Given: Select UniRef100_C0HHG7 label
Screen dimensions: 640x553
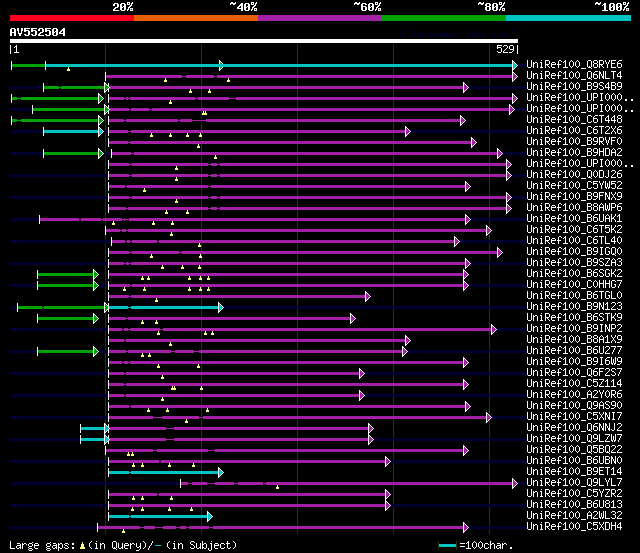Looking at the screenshot, I should pos(574,285).
